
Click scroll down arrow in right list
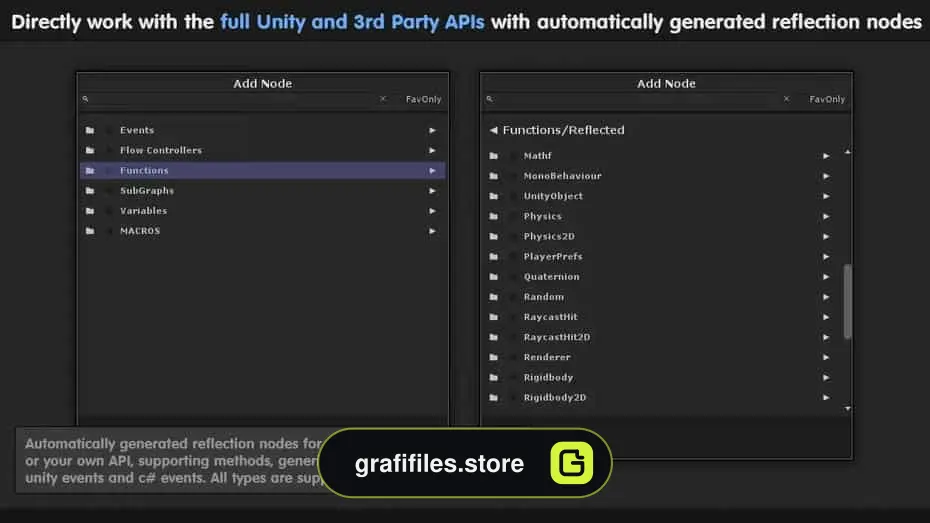848,409
